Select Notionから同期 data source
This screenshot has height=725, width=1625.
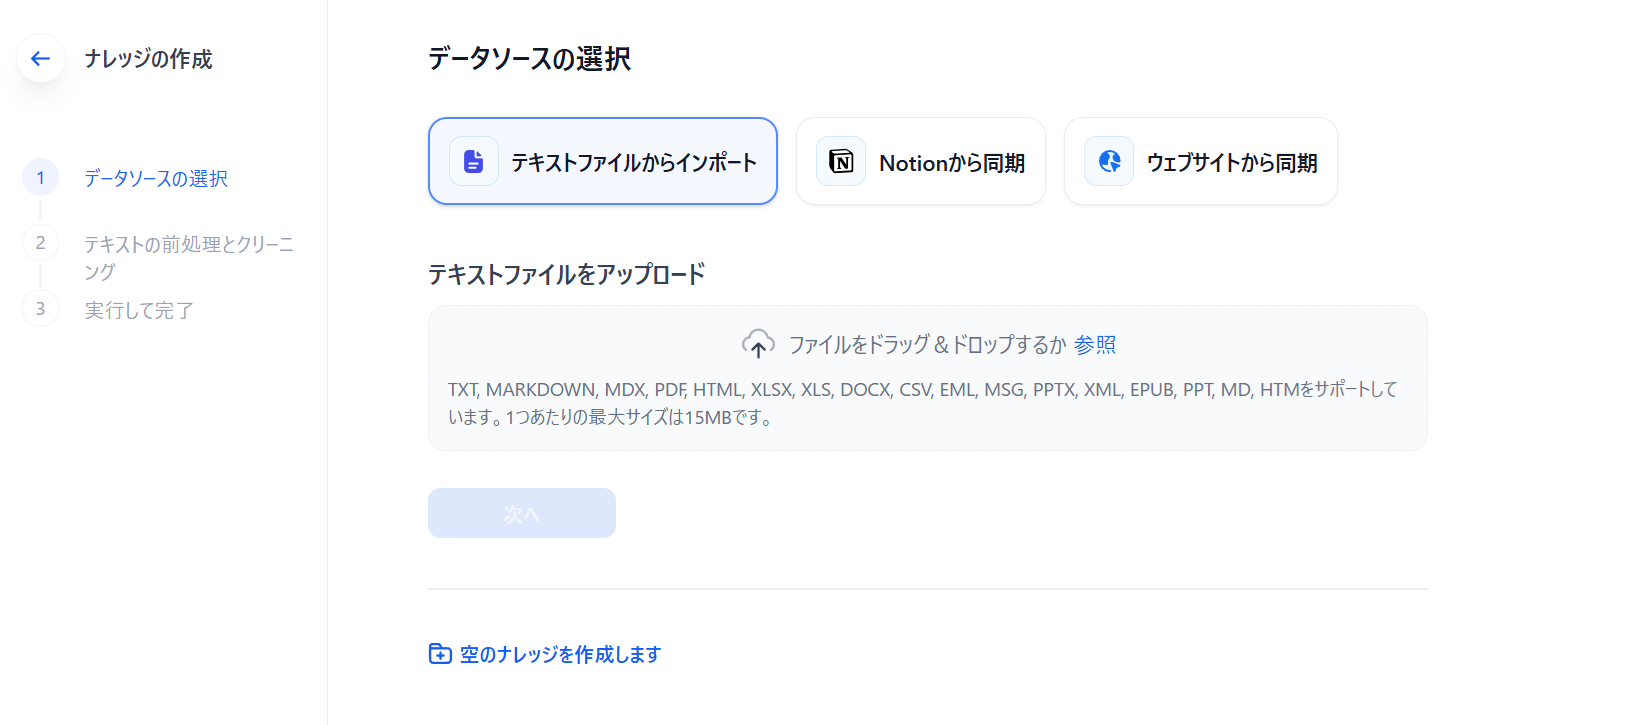coord(921,161)
